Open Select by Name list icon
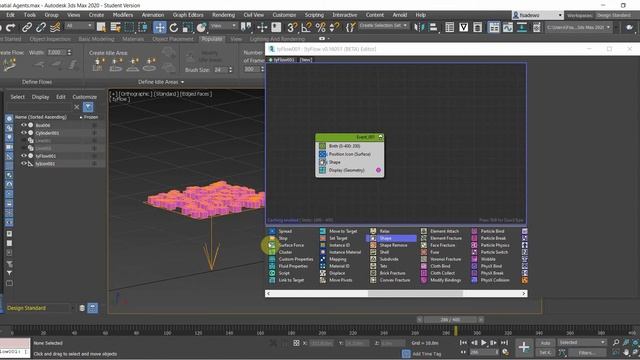The image size is (640, 360). pyautogui.click(x=116, y=27)
